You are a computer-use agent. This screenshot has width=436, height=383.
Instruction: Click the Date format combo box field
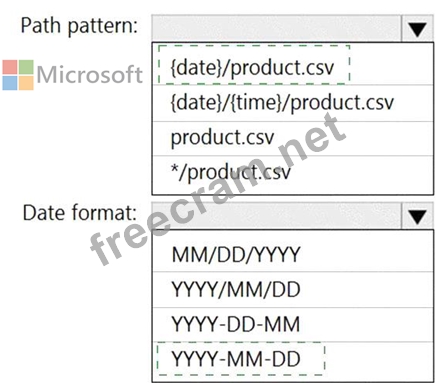(276, 216)
